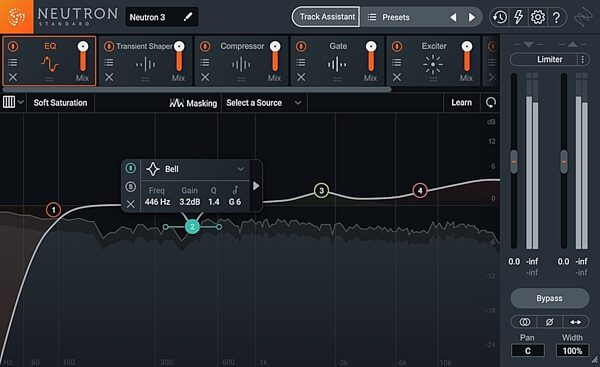Open the EQ module presets list icon

pos(13,62)
